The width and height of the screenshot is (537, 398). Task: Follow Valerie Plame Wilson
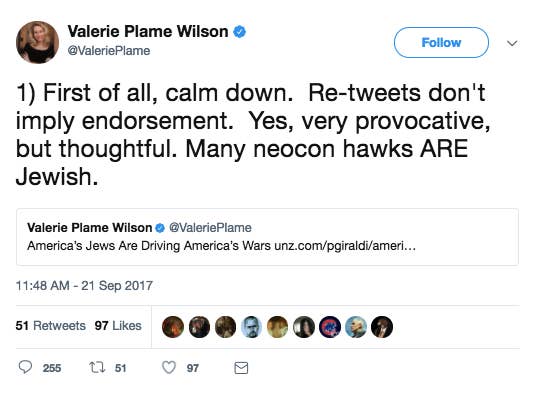click(x=441, y=42)
